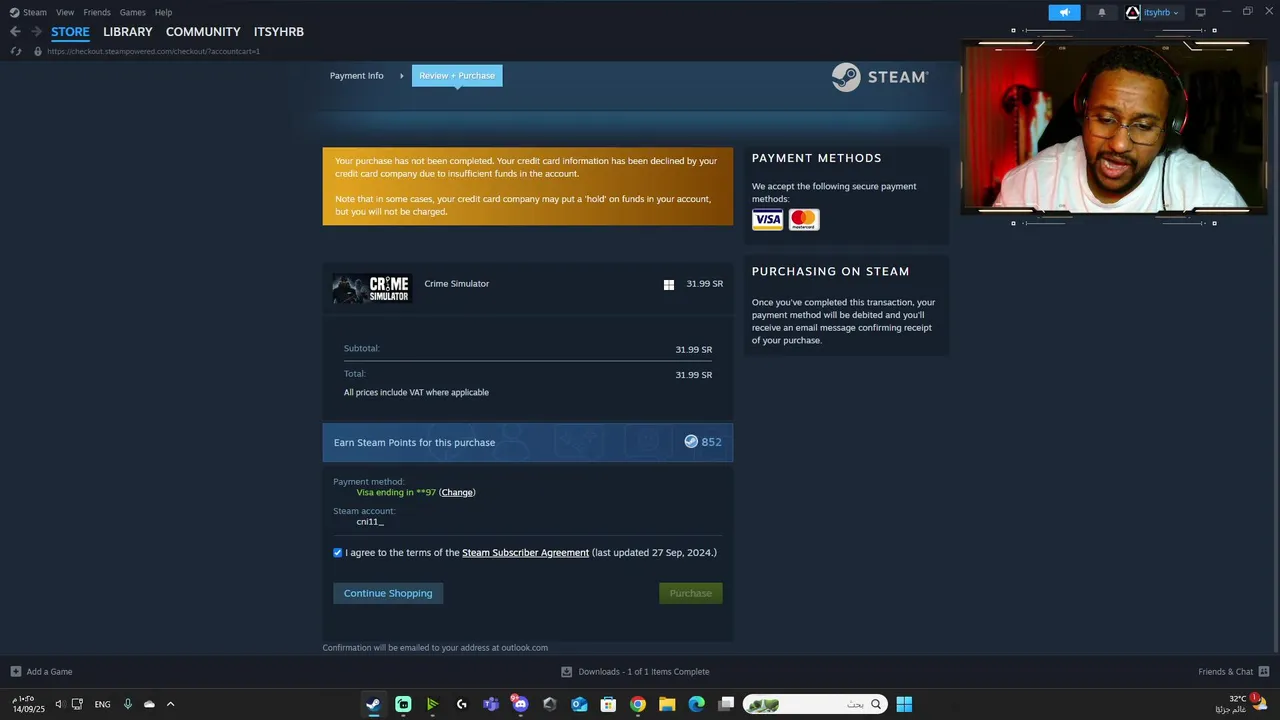Go to the Payment Info step
Viewport: 1280px width, 720px height.
pos(357,76)
